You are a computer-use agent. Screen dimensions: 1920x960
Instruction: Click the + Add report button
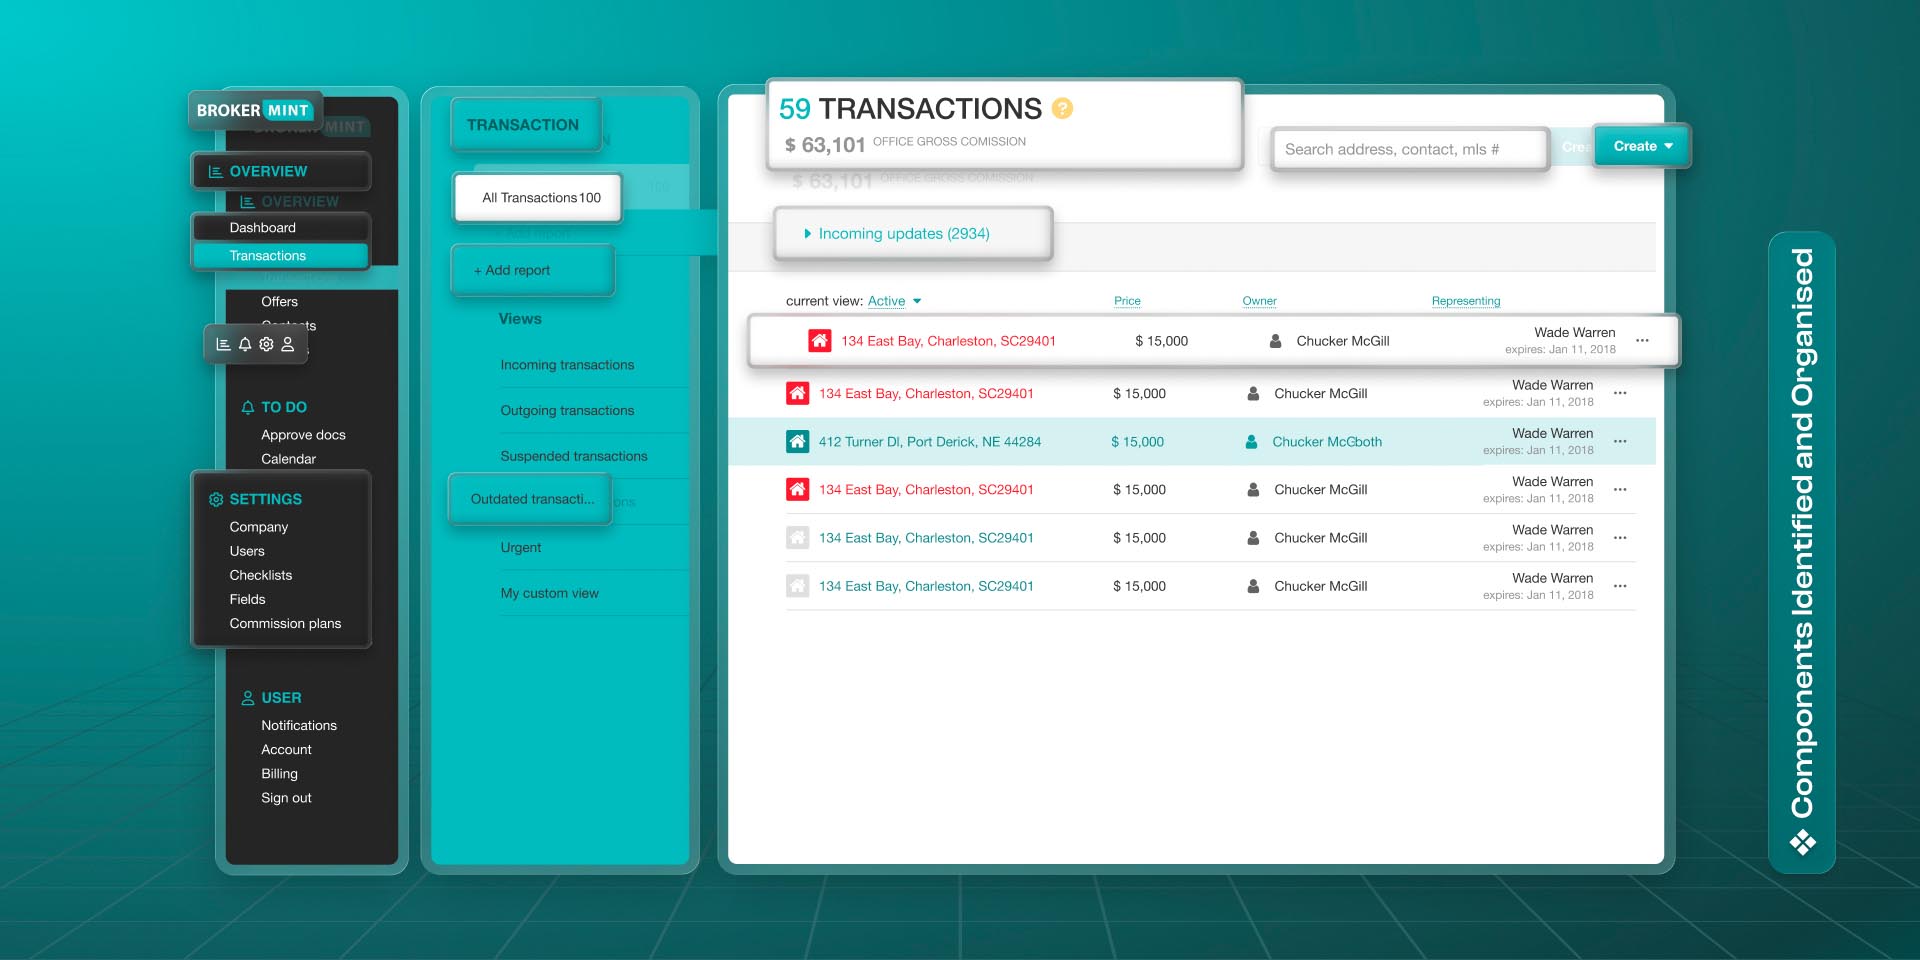pos(512,271)
